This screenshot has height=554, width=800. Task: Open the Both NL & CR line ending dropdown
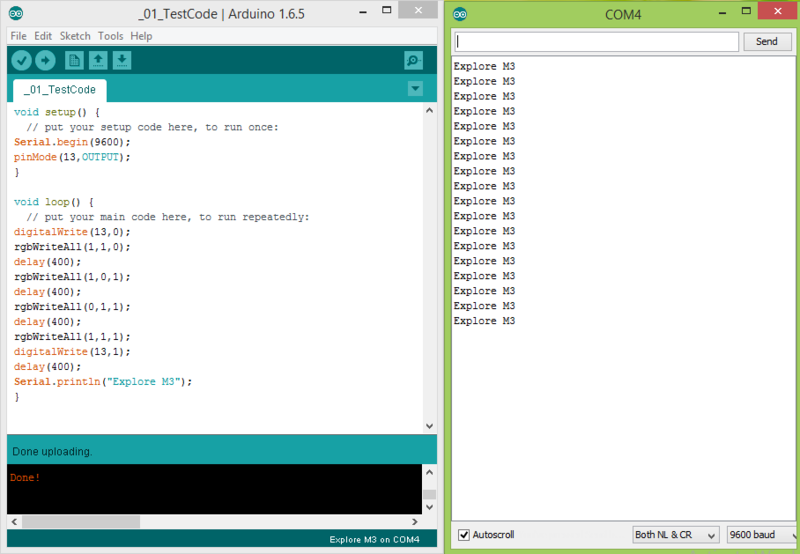pyautogui.click(x=676, y=535)
